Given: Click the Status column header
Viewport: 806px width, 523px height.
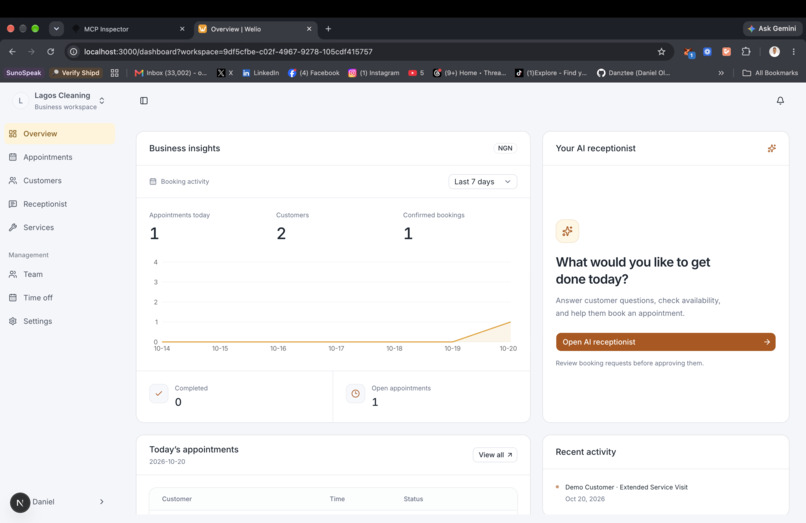Looking at the screenshot, I should tap(413, 499).
